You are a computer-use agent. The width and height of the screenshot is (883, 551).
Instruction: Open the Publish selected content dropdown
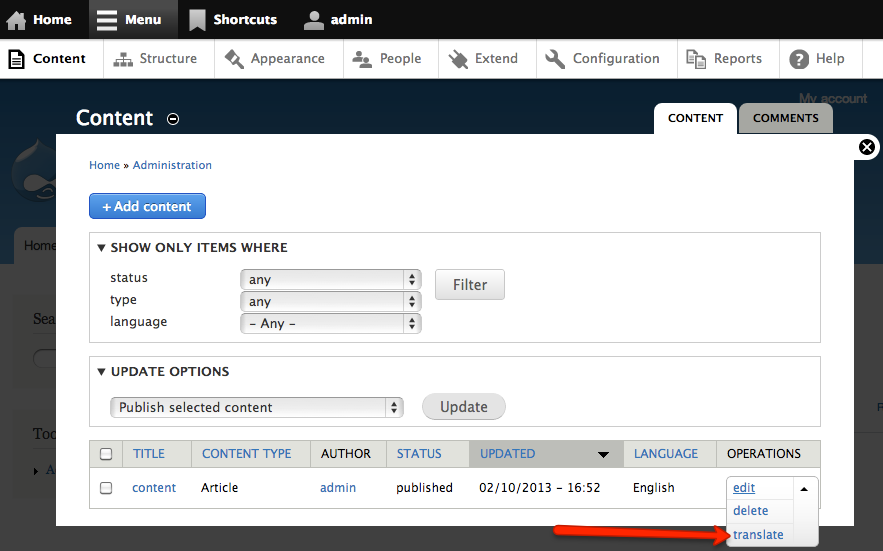(x=257, y=407)
